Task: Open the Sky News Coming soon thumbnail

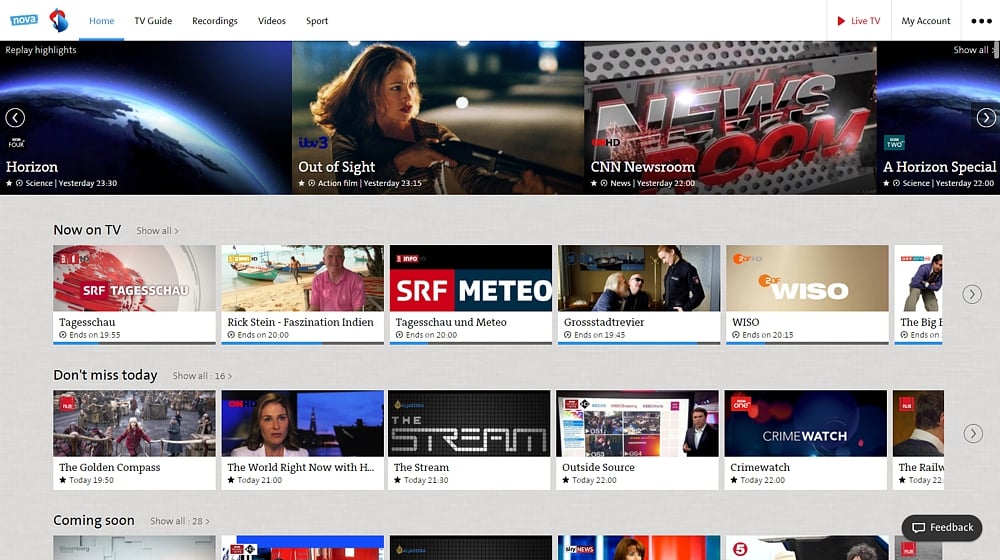Action: (639, 548)
